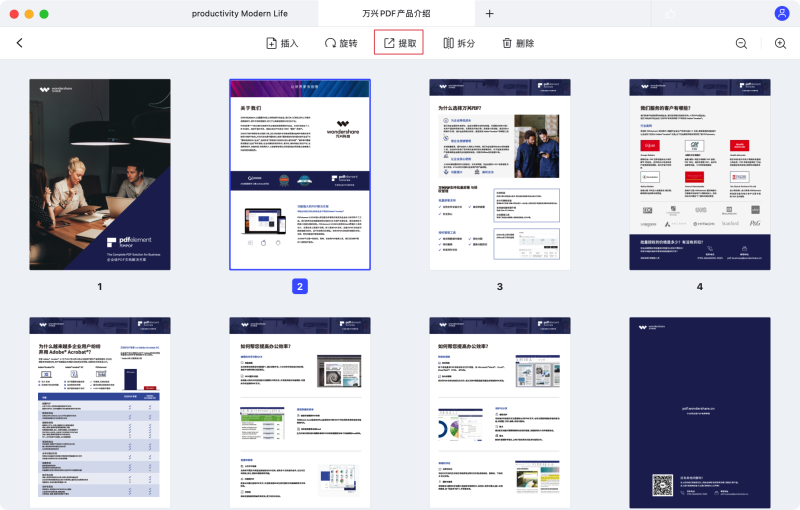Viewport: 800px width, 510px height.
Task: Select page 4 customers thumbnail
Action: pyautogui.click(x=700, y=174)
